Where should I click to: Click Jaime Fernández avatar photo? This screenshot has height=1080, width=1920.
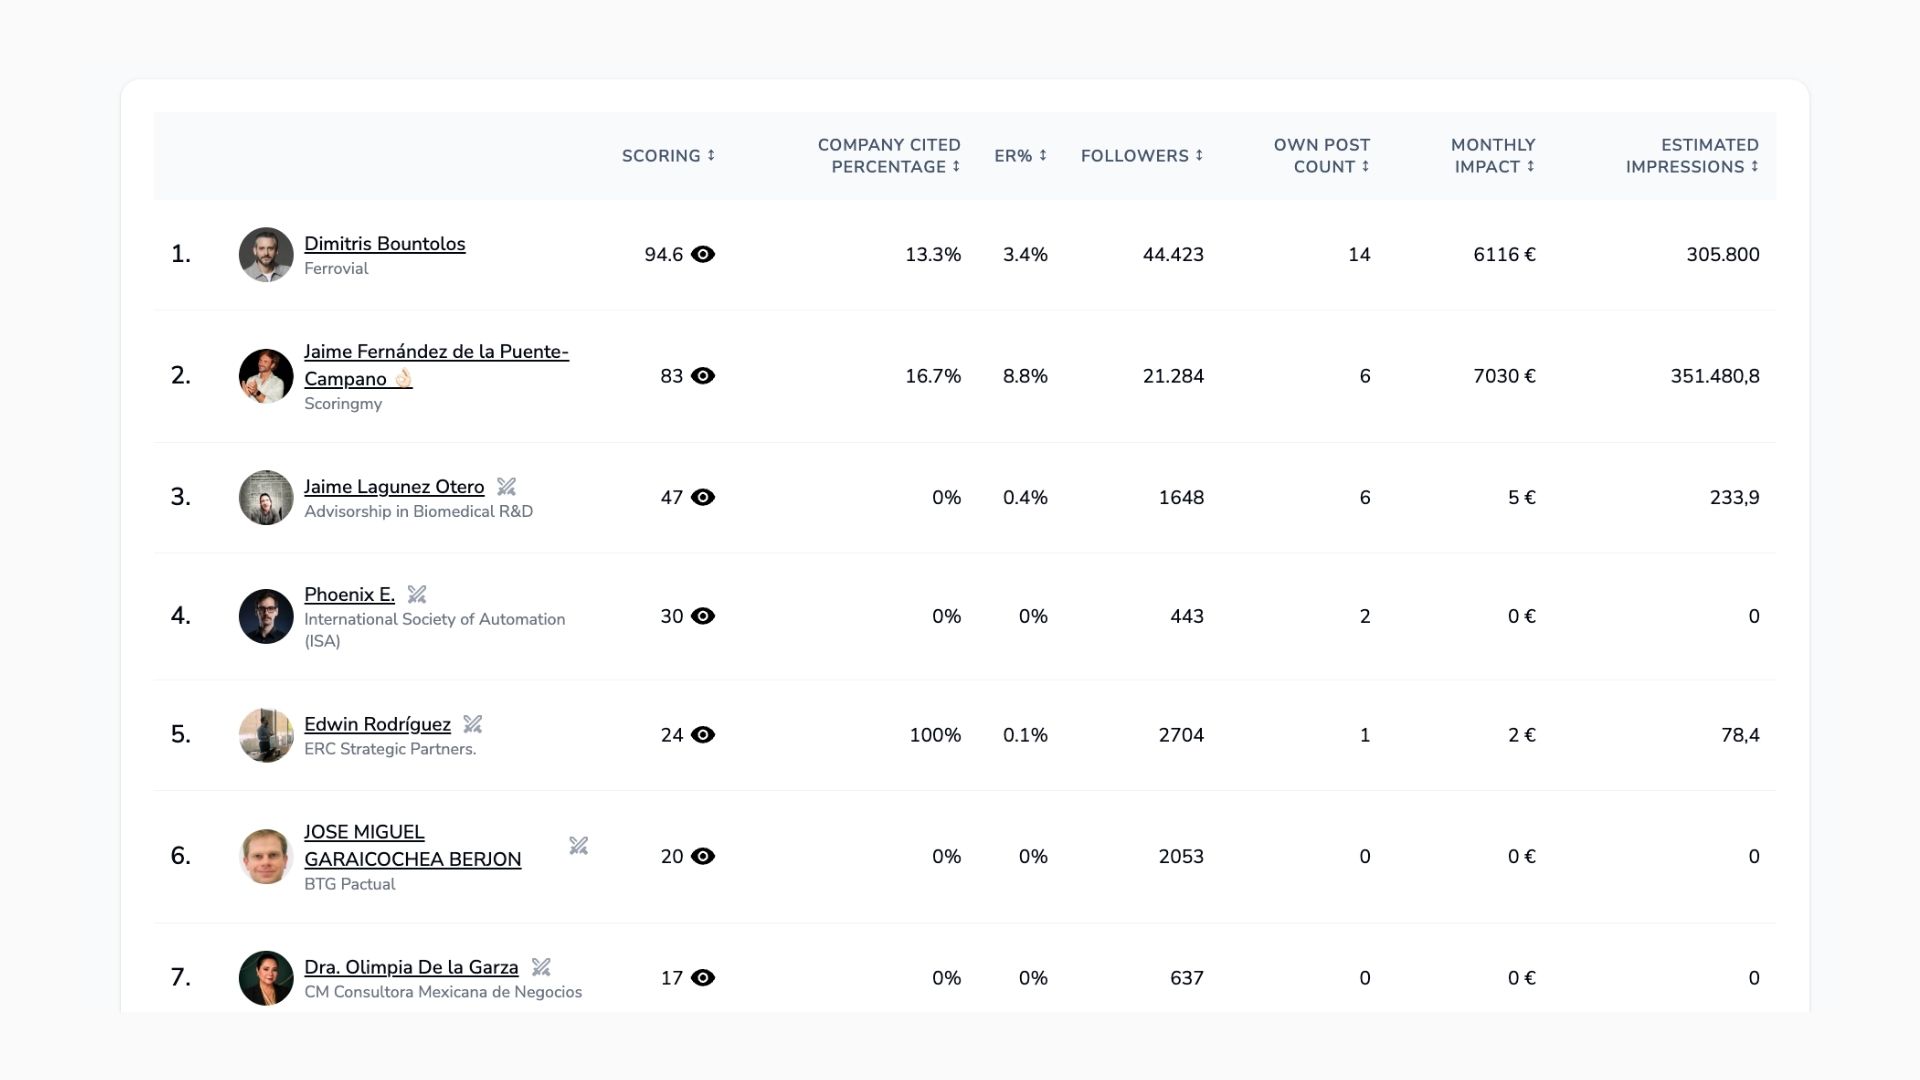pos(266,376)
